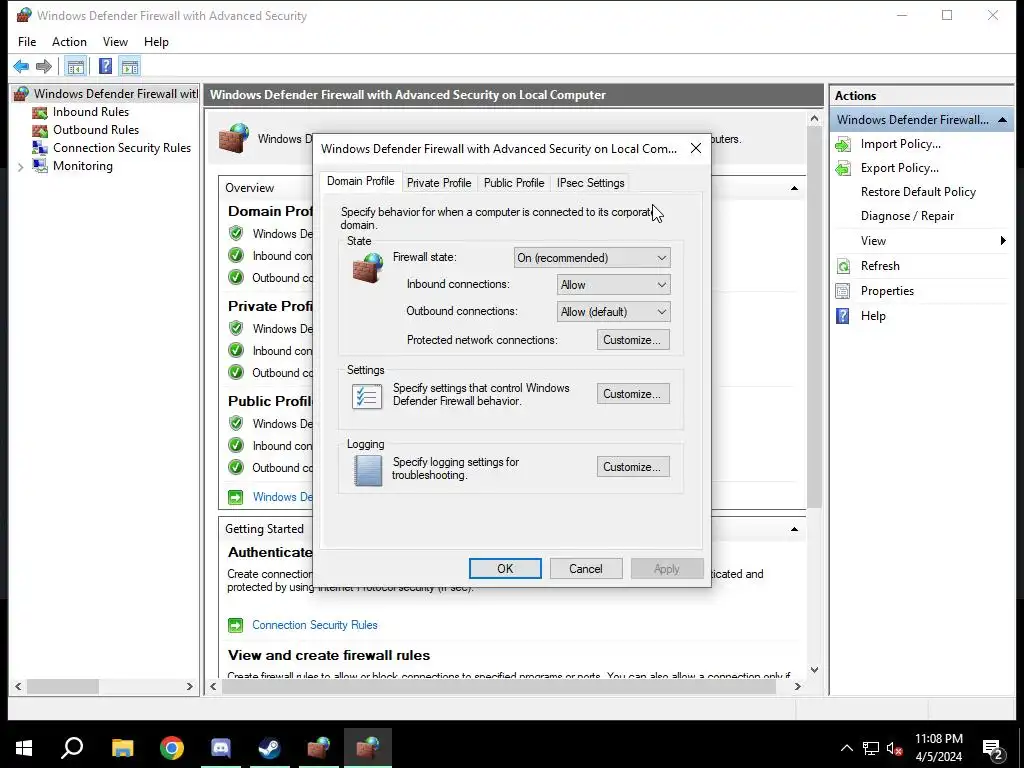Open the Outbound connections dropdown
This screenshot has width=1024, height=768.
click(x=613, y=312)
